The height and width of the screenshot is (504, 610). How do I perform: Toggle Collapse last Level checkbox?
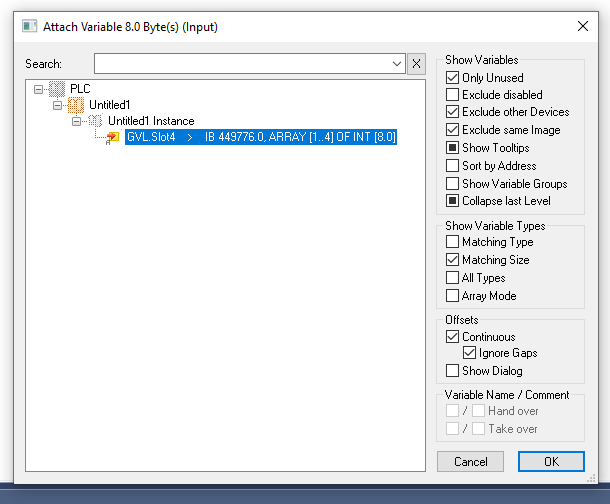[452, 201]
